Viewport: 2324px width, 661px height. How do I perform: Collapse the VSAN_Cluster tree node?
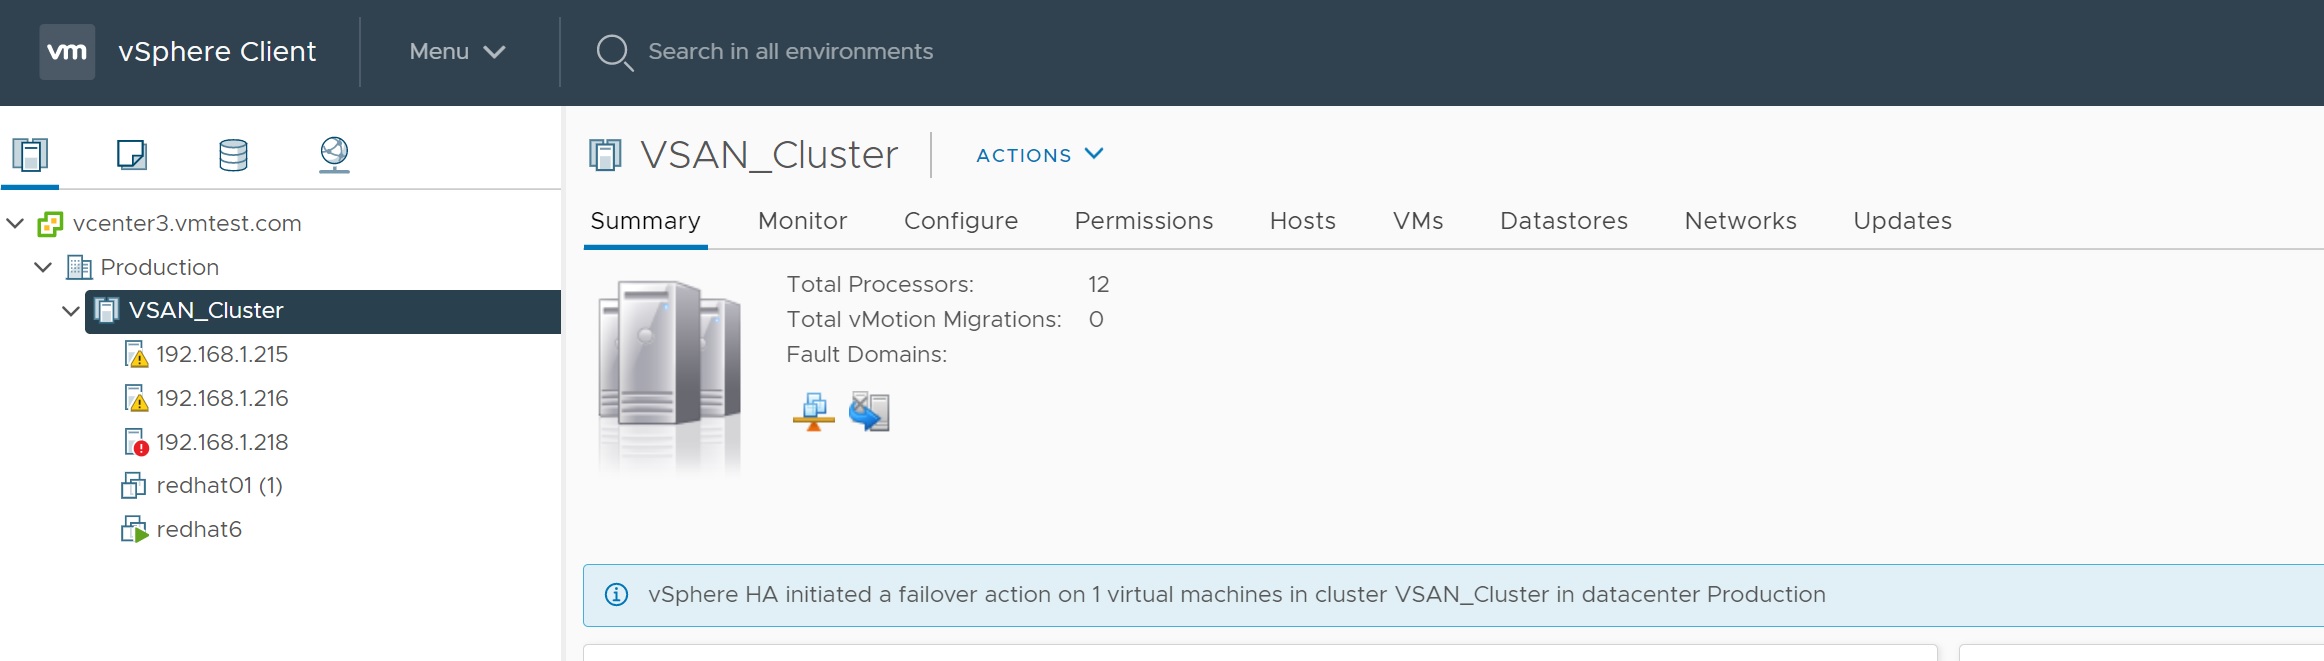(x=70, y=311)
